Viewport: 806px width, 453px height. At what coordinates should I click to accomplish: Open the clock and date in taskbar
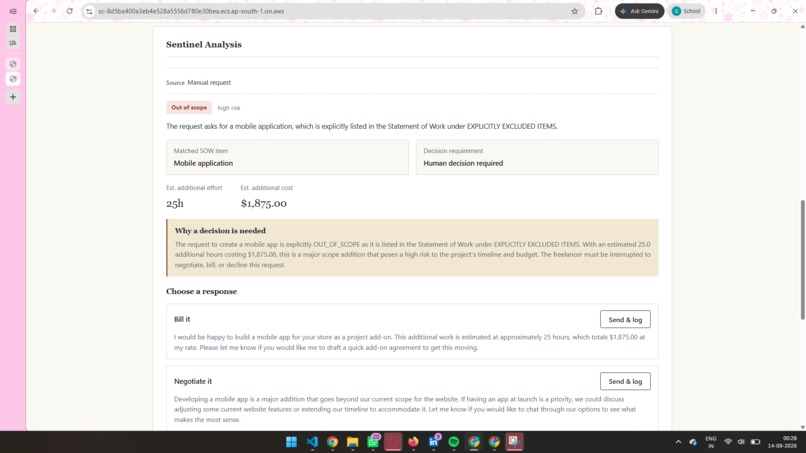[x=782, y=442]
